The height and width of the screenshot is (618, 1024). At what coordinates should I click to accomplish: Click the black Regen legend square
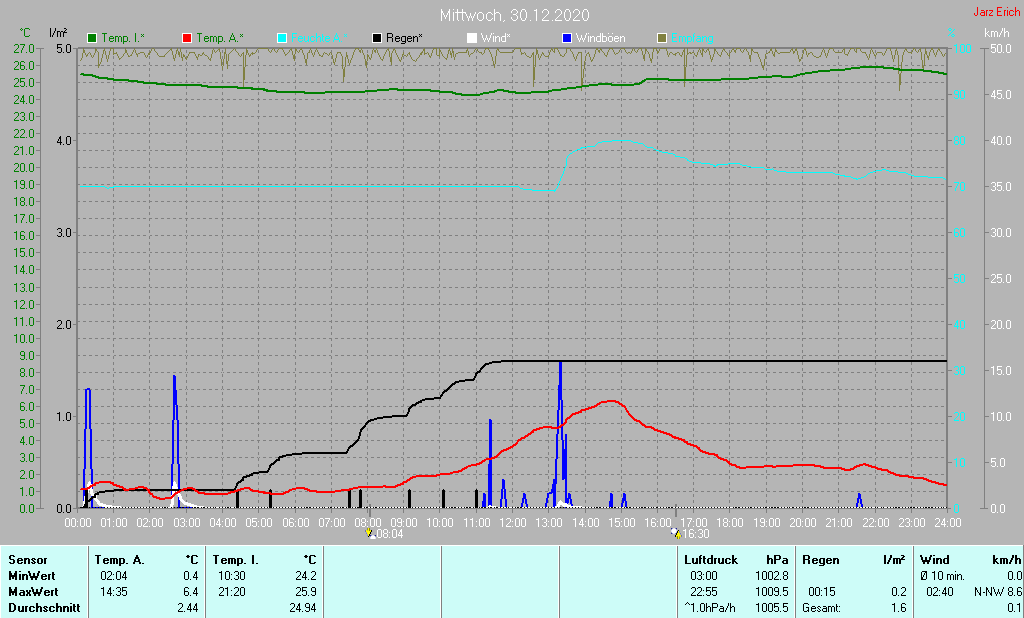377,38
